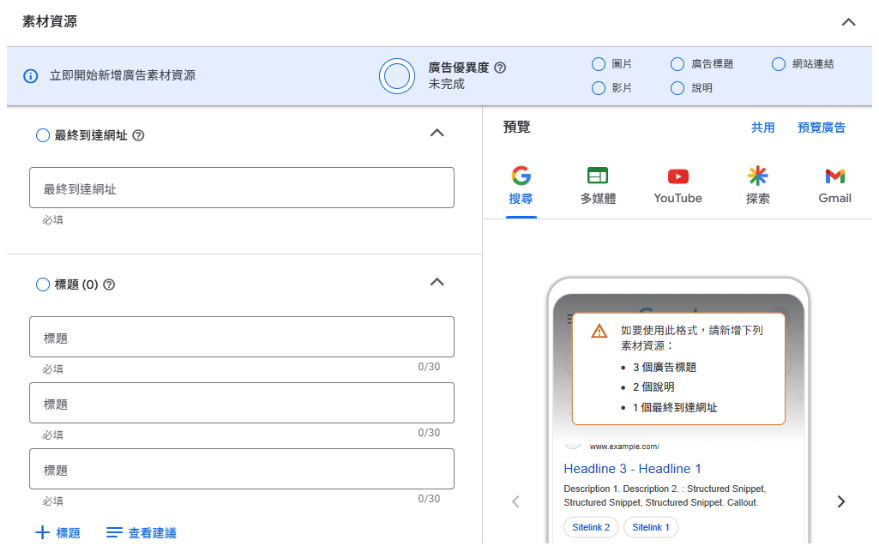The height and width of the screenshot is (555, 879).
Task: Click the Google Search preview icon
Action: (x=520, y=176)
